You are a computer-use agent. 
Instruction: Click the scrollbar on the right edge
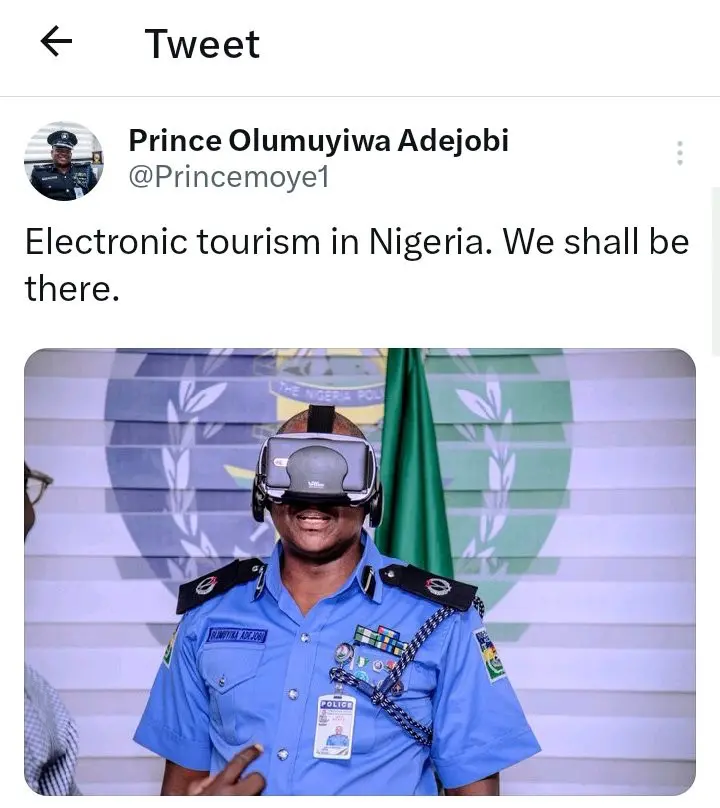point(715,272)
